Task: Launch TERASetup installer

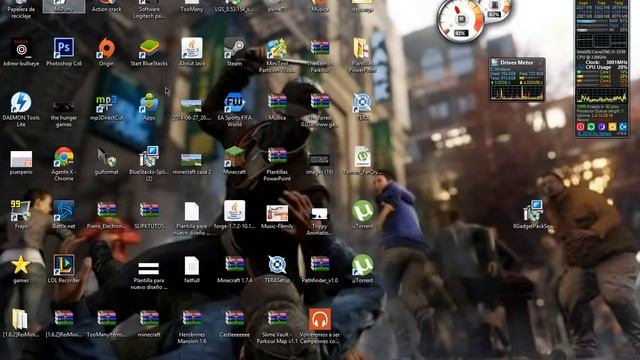Action: coord(277,264)
